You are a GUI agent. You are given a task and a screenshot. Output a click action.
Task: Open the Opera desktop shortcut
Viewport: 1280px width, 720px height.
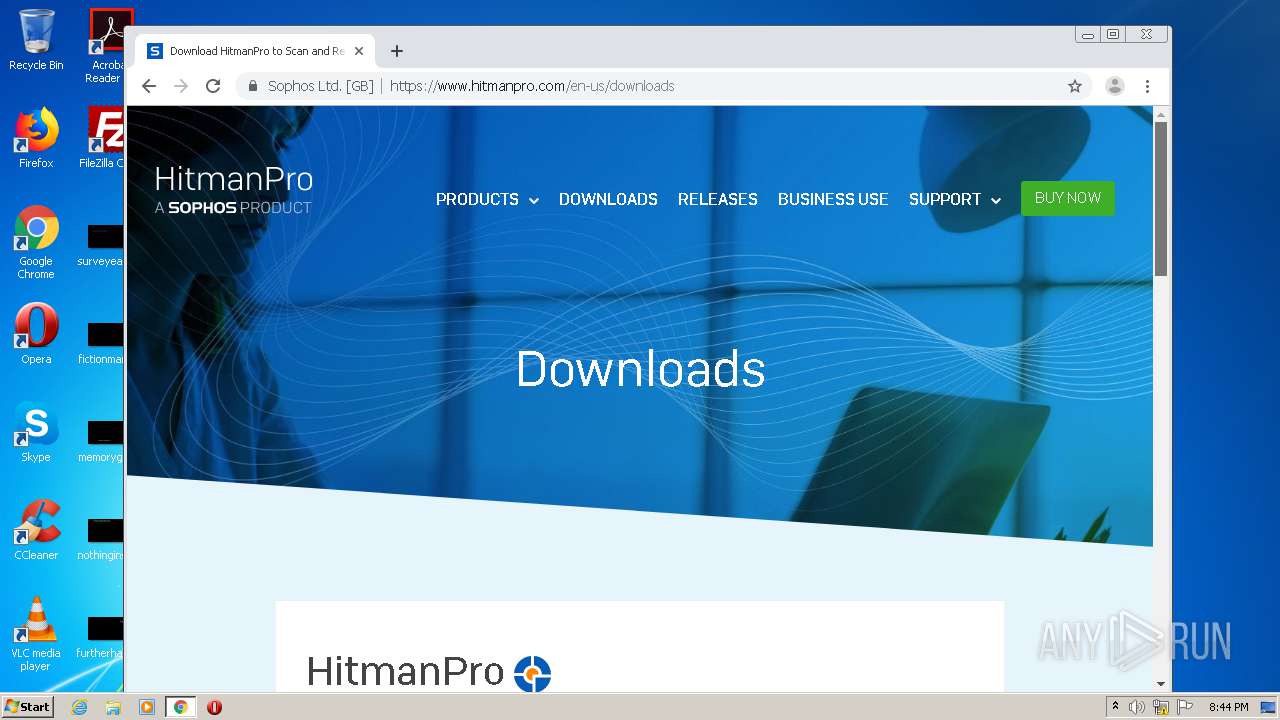click(x=36, y=334)
